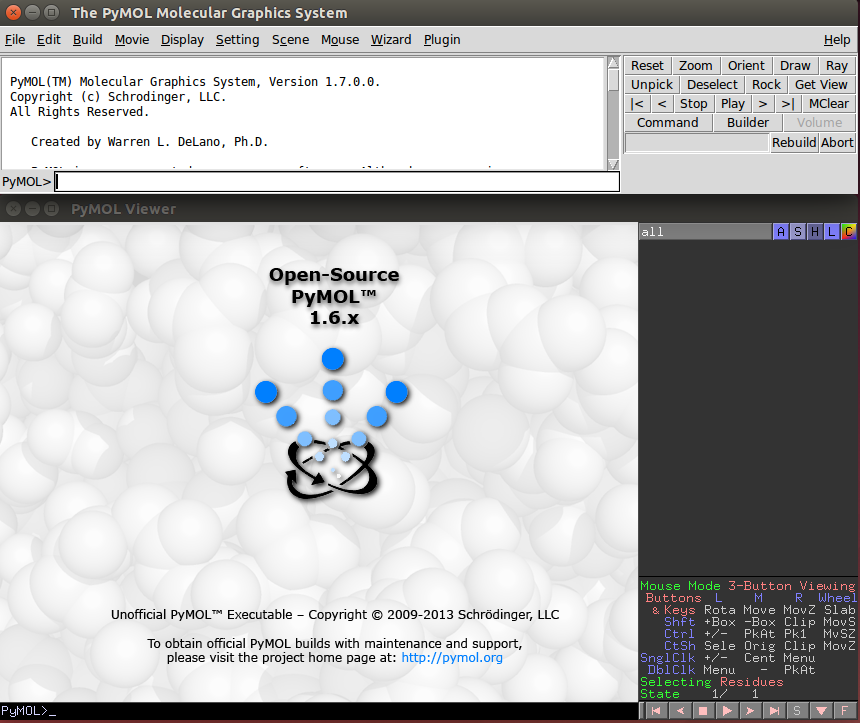Open the Build menu
The height and width of the screenshot is (723, 860).
tap(88, 39)
